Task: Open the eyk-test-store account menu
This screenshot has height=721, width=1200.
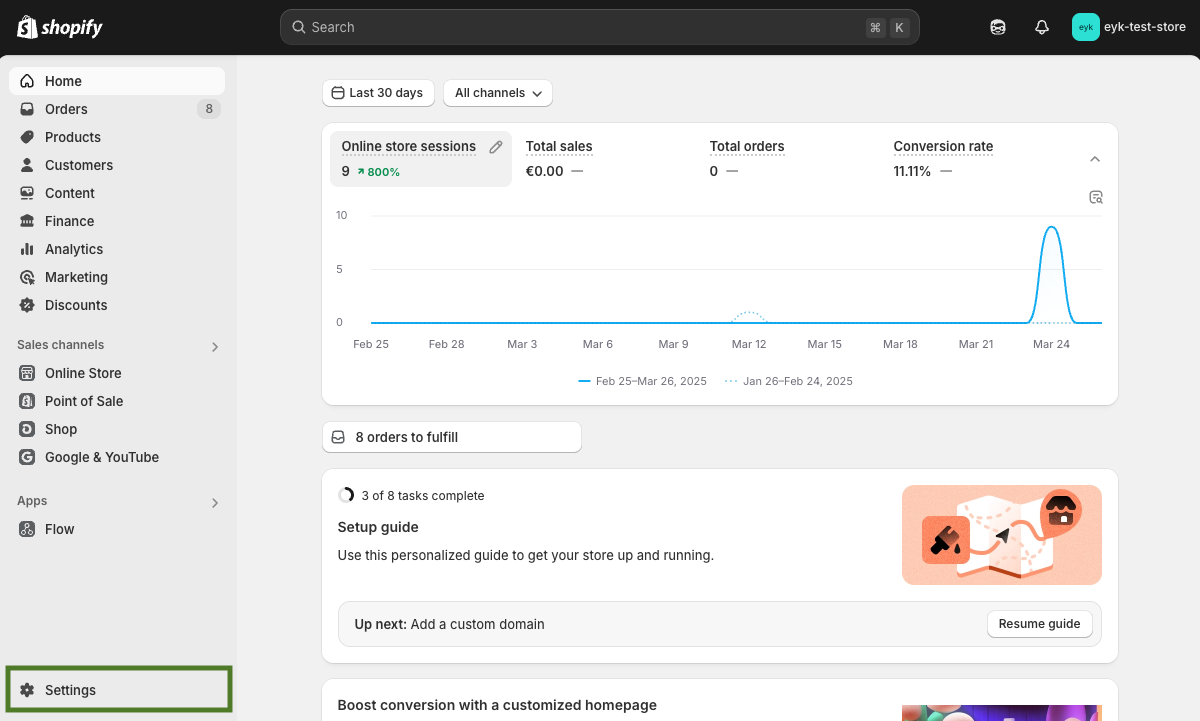Action: 1130,27
